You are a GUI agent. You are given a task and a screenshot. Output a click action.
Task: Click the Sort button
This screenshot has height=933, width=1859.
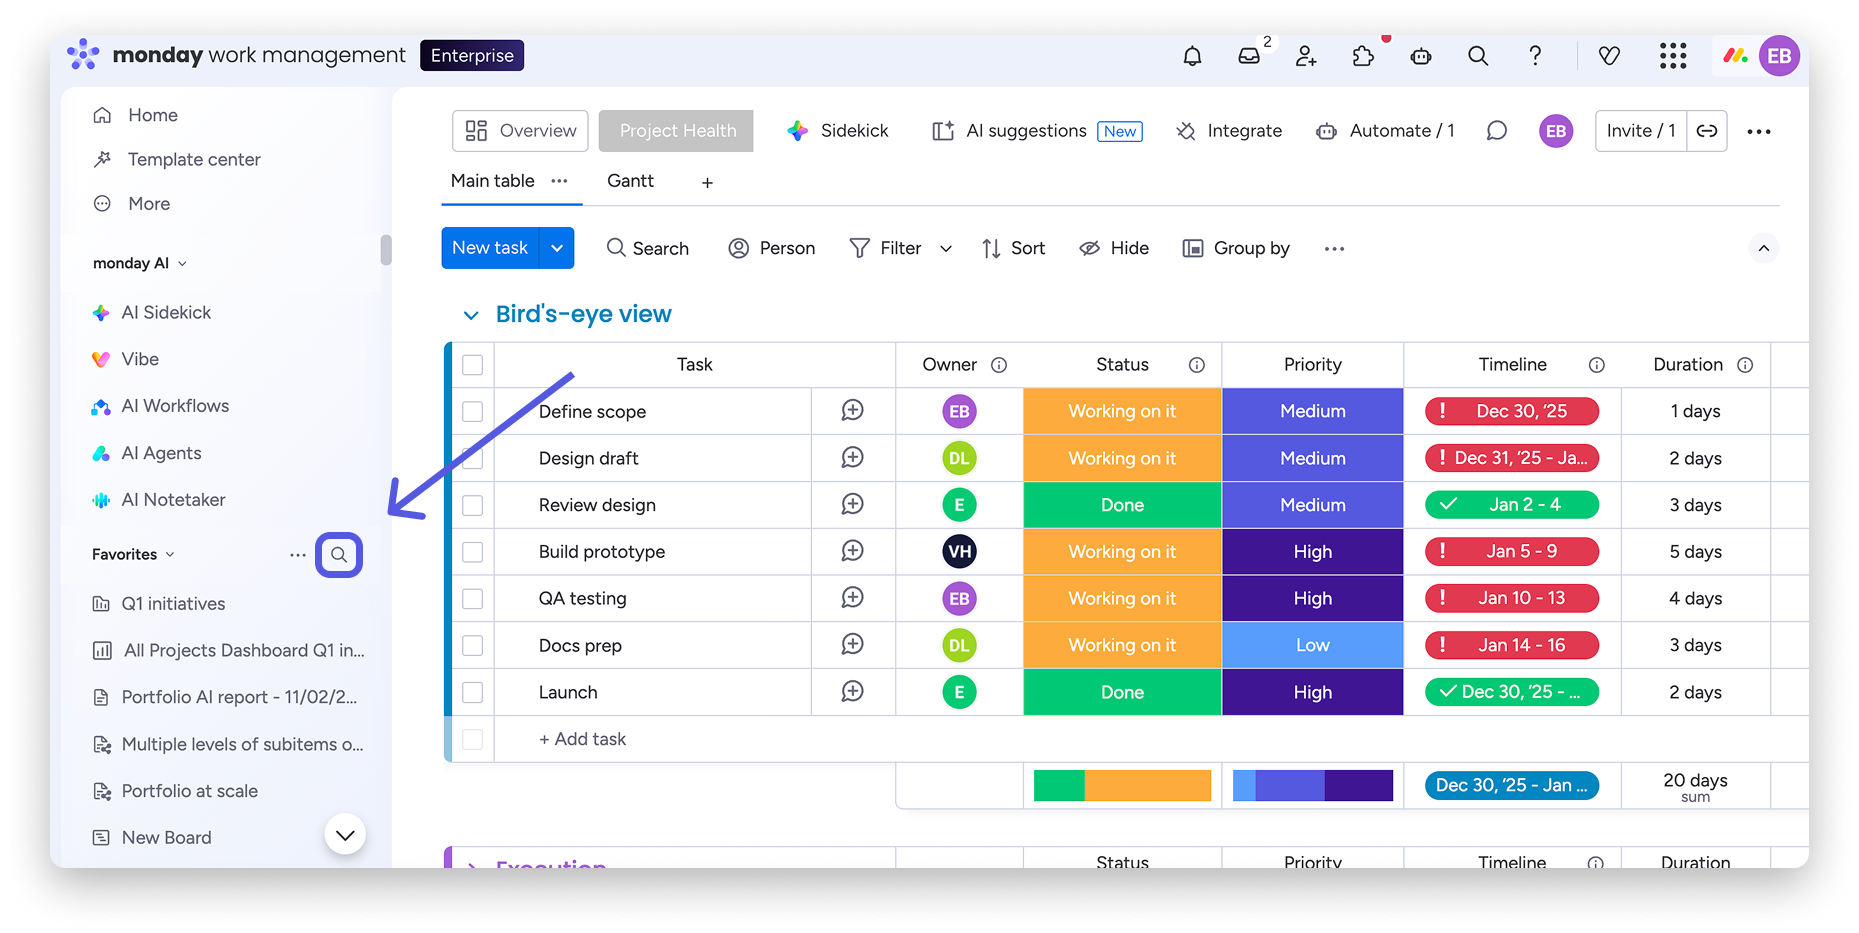1014,248
